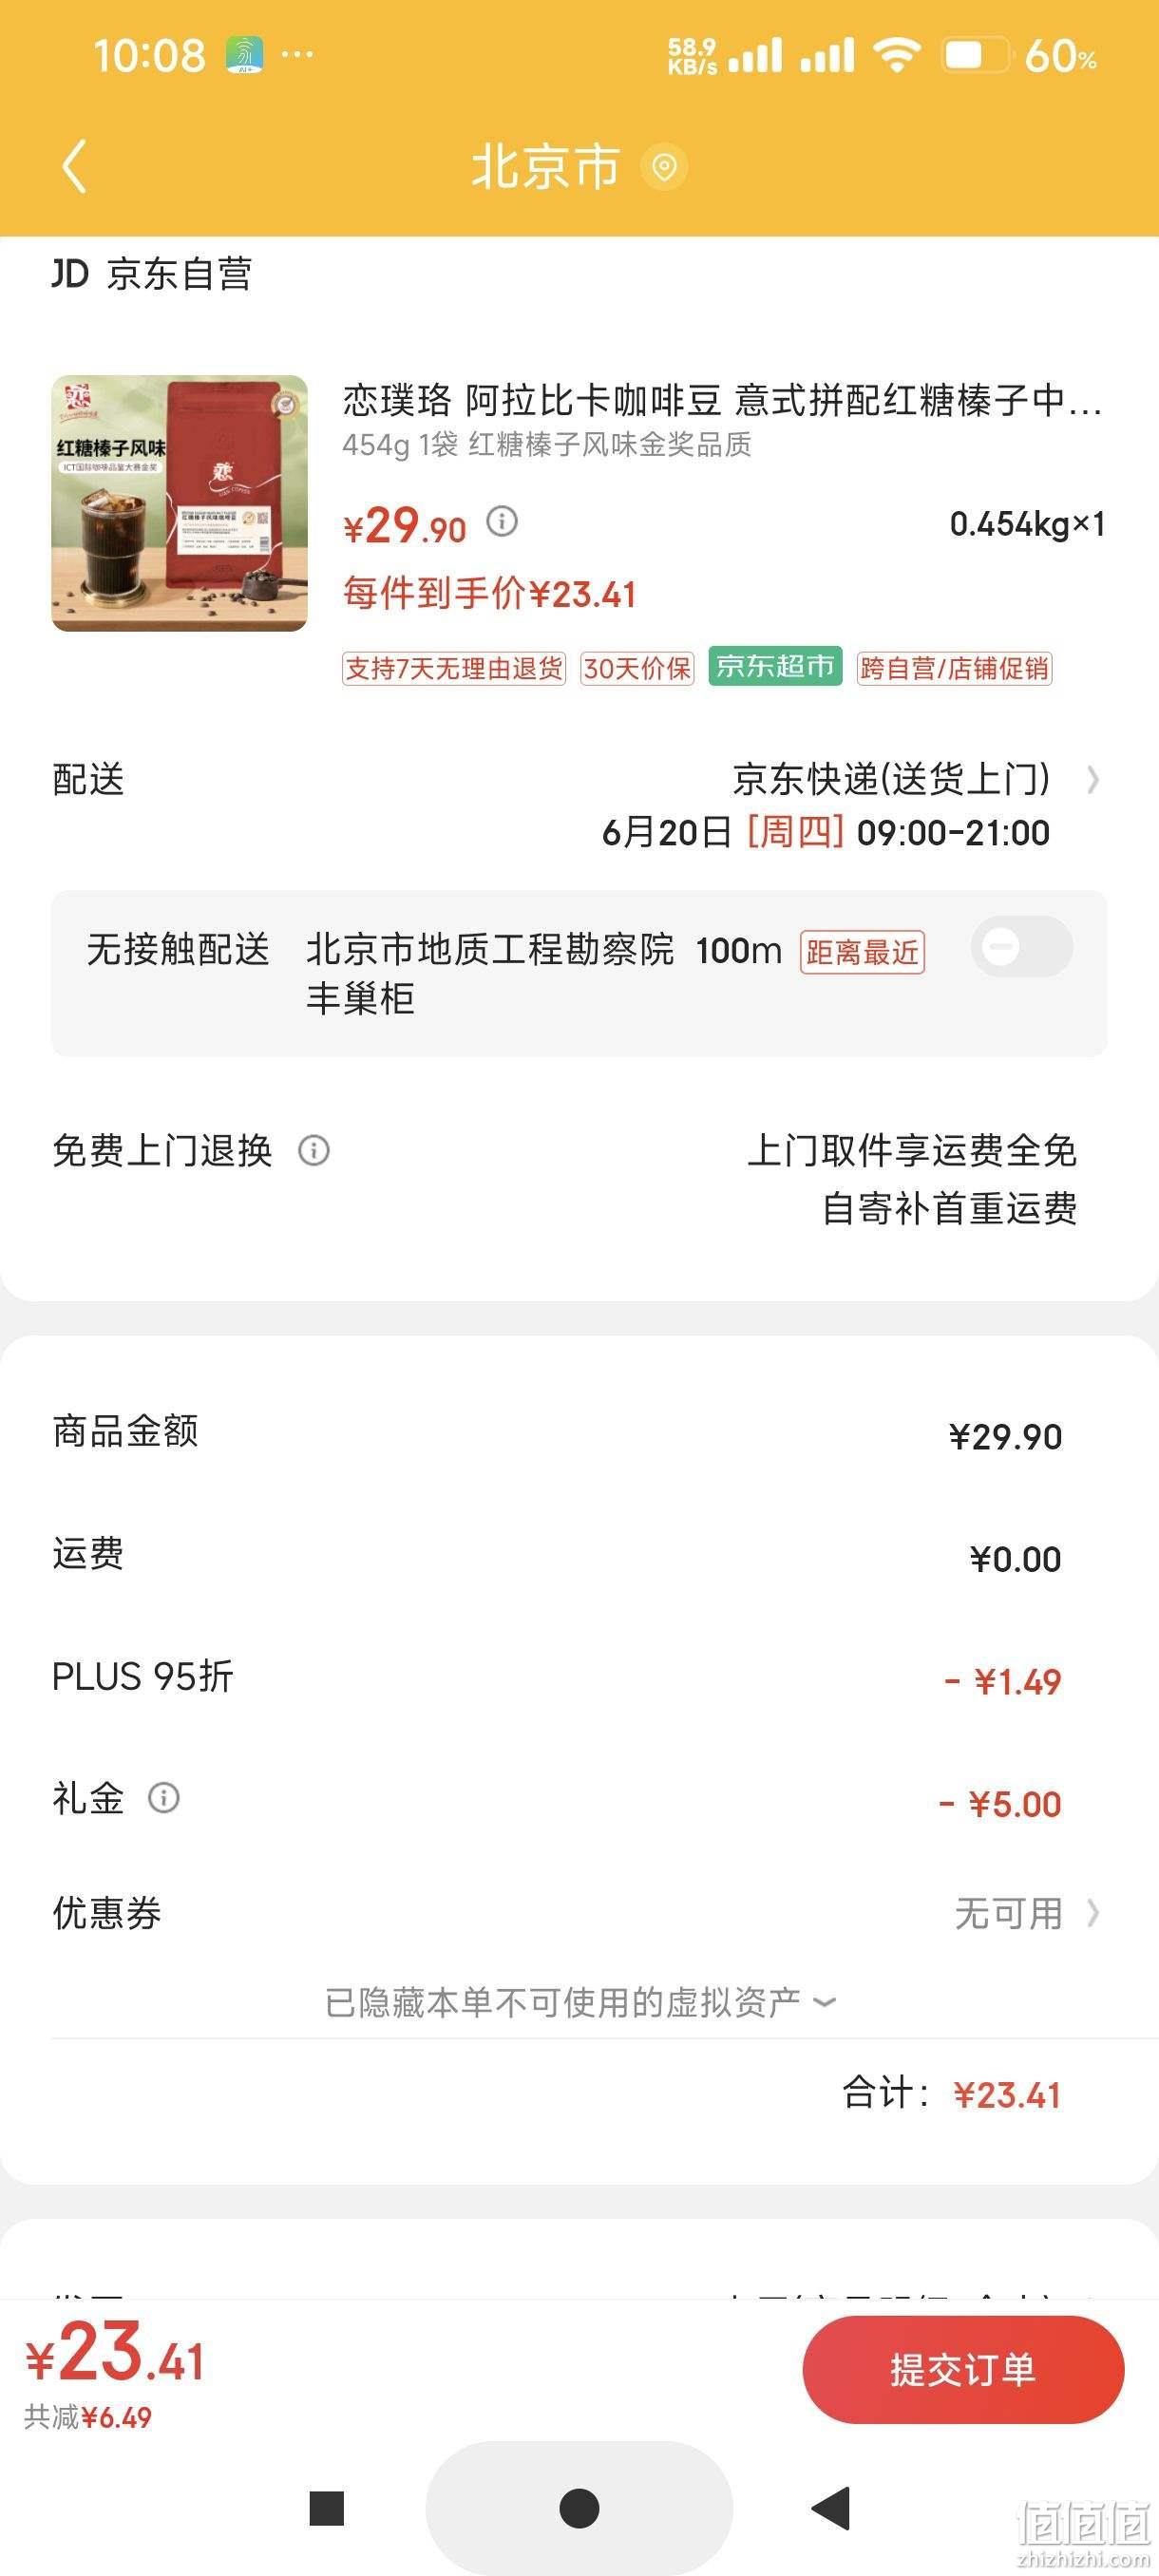Tap the back arrow icon
Screen dimensions: 1159x2576
tap(75, 165)
